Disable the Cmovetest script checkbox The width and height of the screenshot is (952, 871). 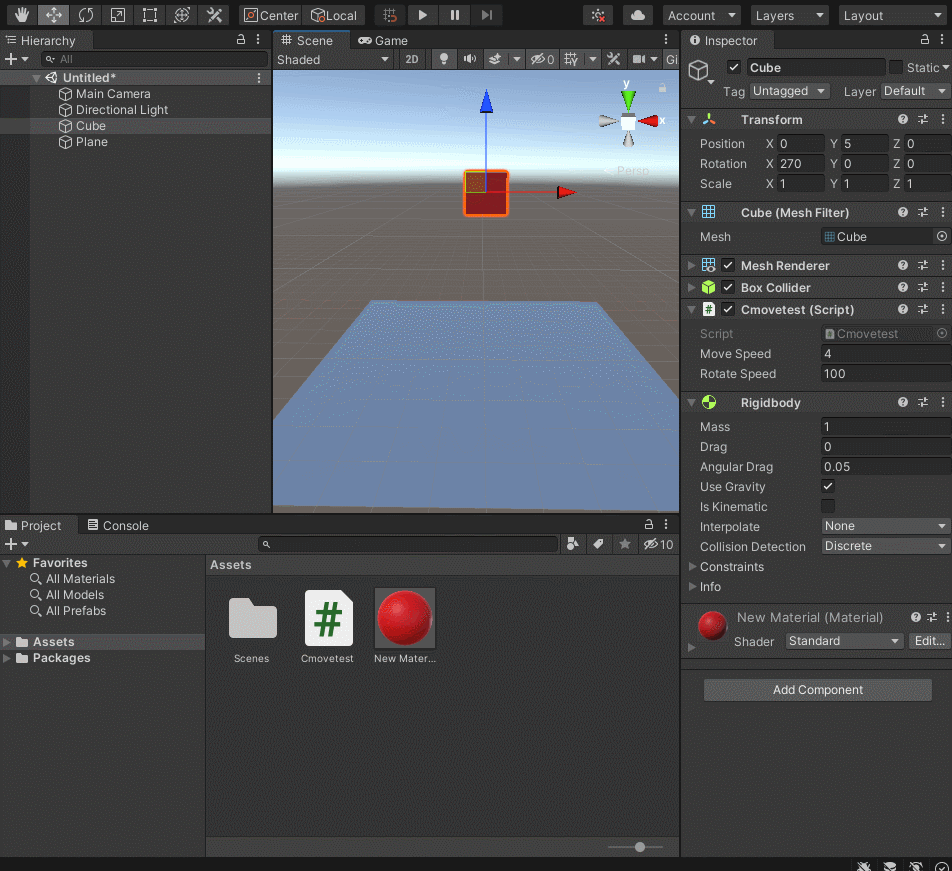pyautogui.click(x=728, y=309)
